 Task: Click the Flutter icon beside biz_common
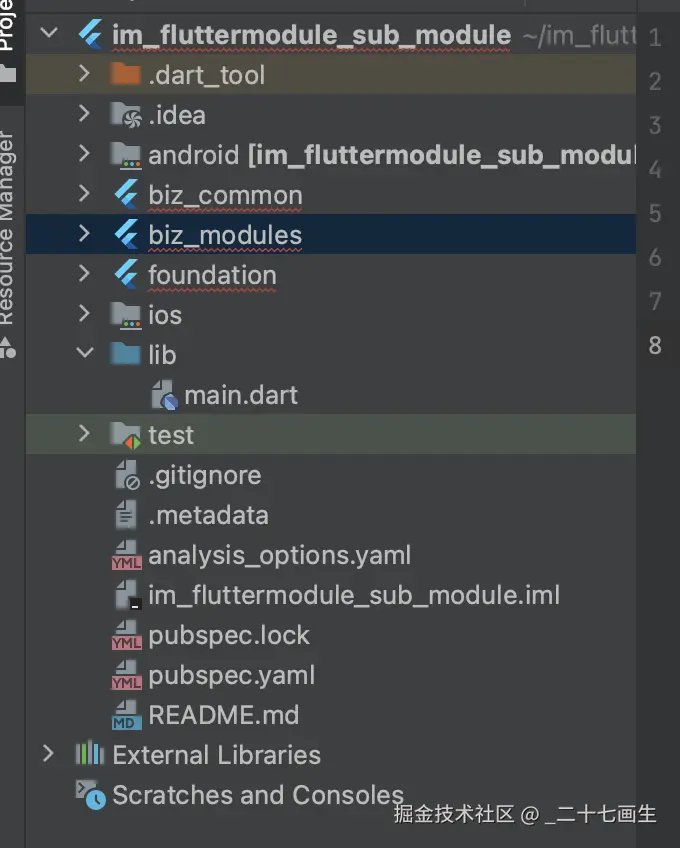point(127,195)
